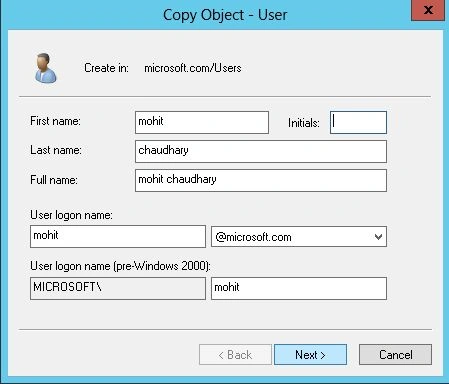The image size is (449, 384).
Task: Click the microsoft.com/Users path text
Action: coord(193,68)
